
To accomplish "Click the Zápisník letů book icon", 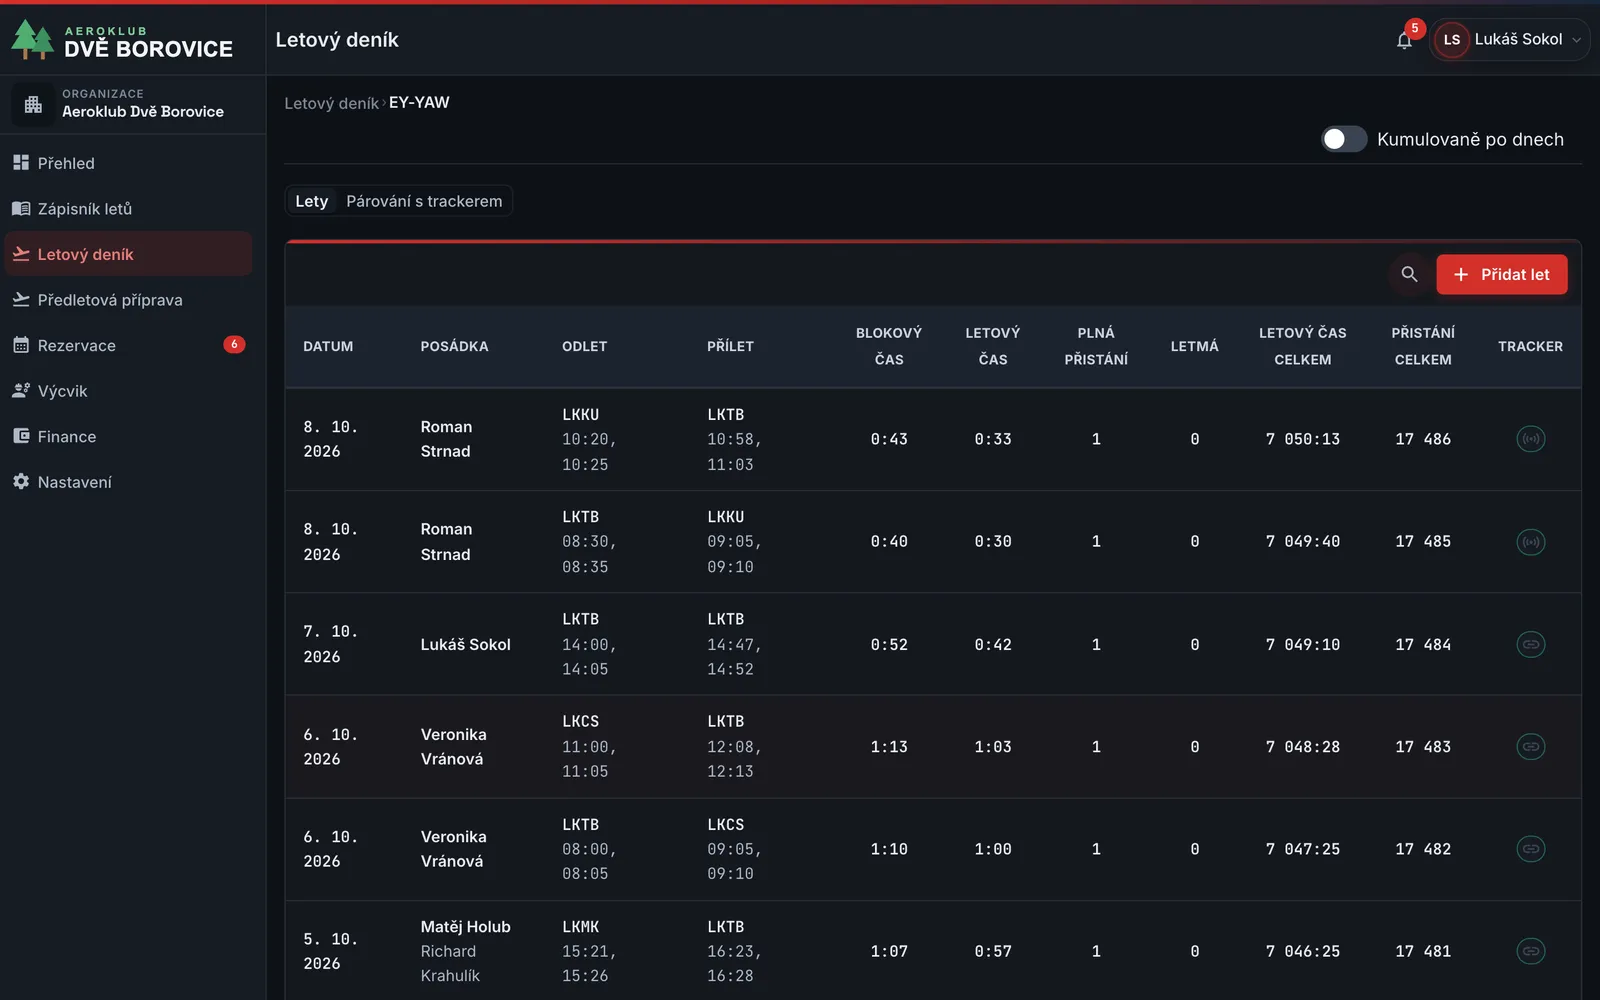I will tap(21, 208).
